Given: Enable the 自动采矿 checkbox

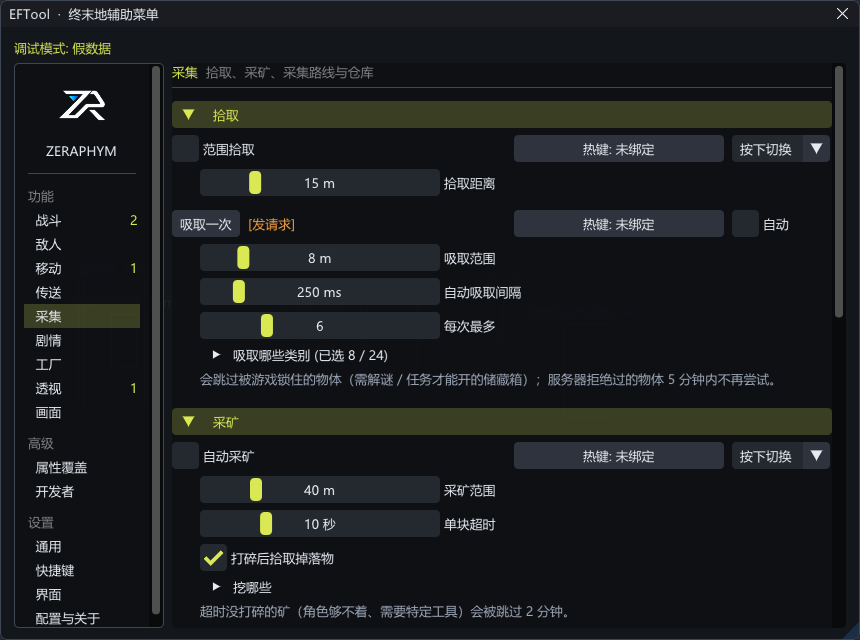Looking at the screenshot, I should [x=185, y=456].
